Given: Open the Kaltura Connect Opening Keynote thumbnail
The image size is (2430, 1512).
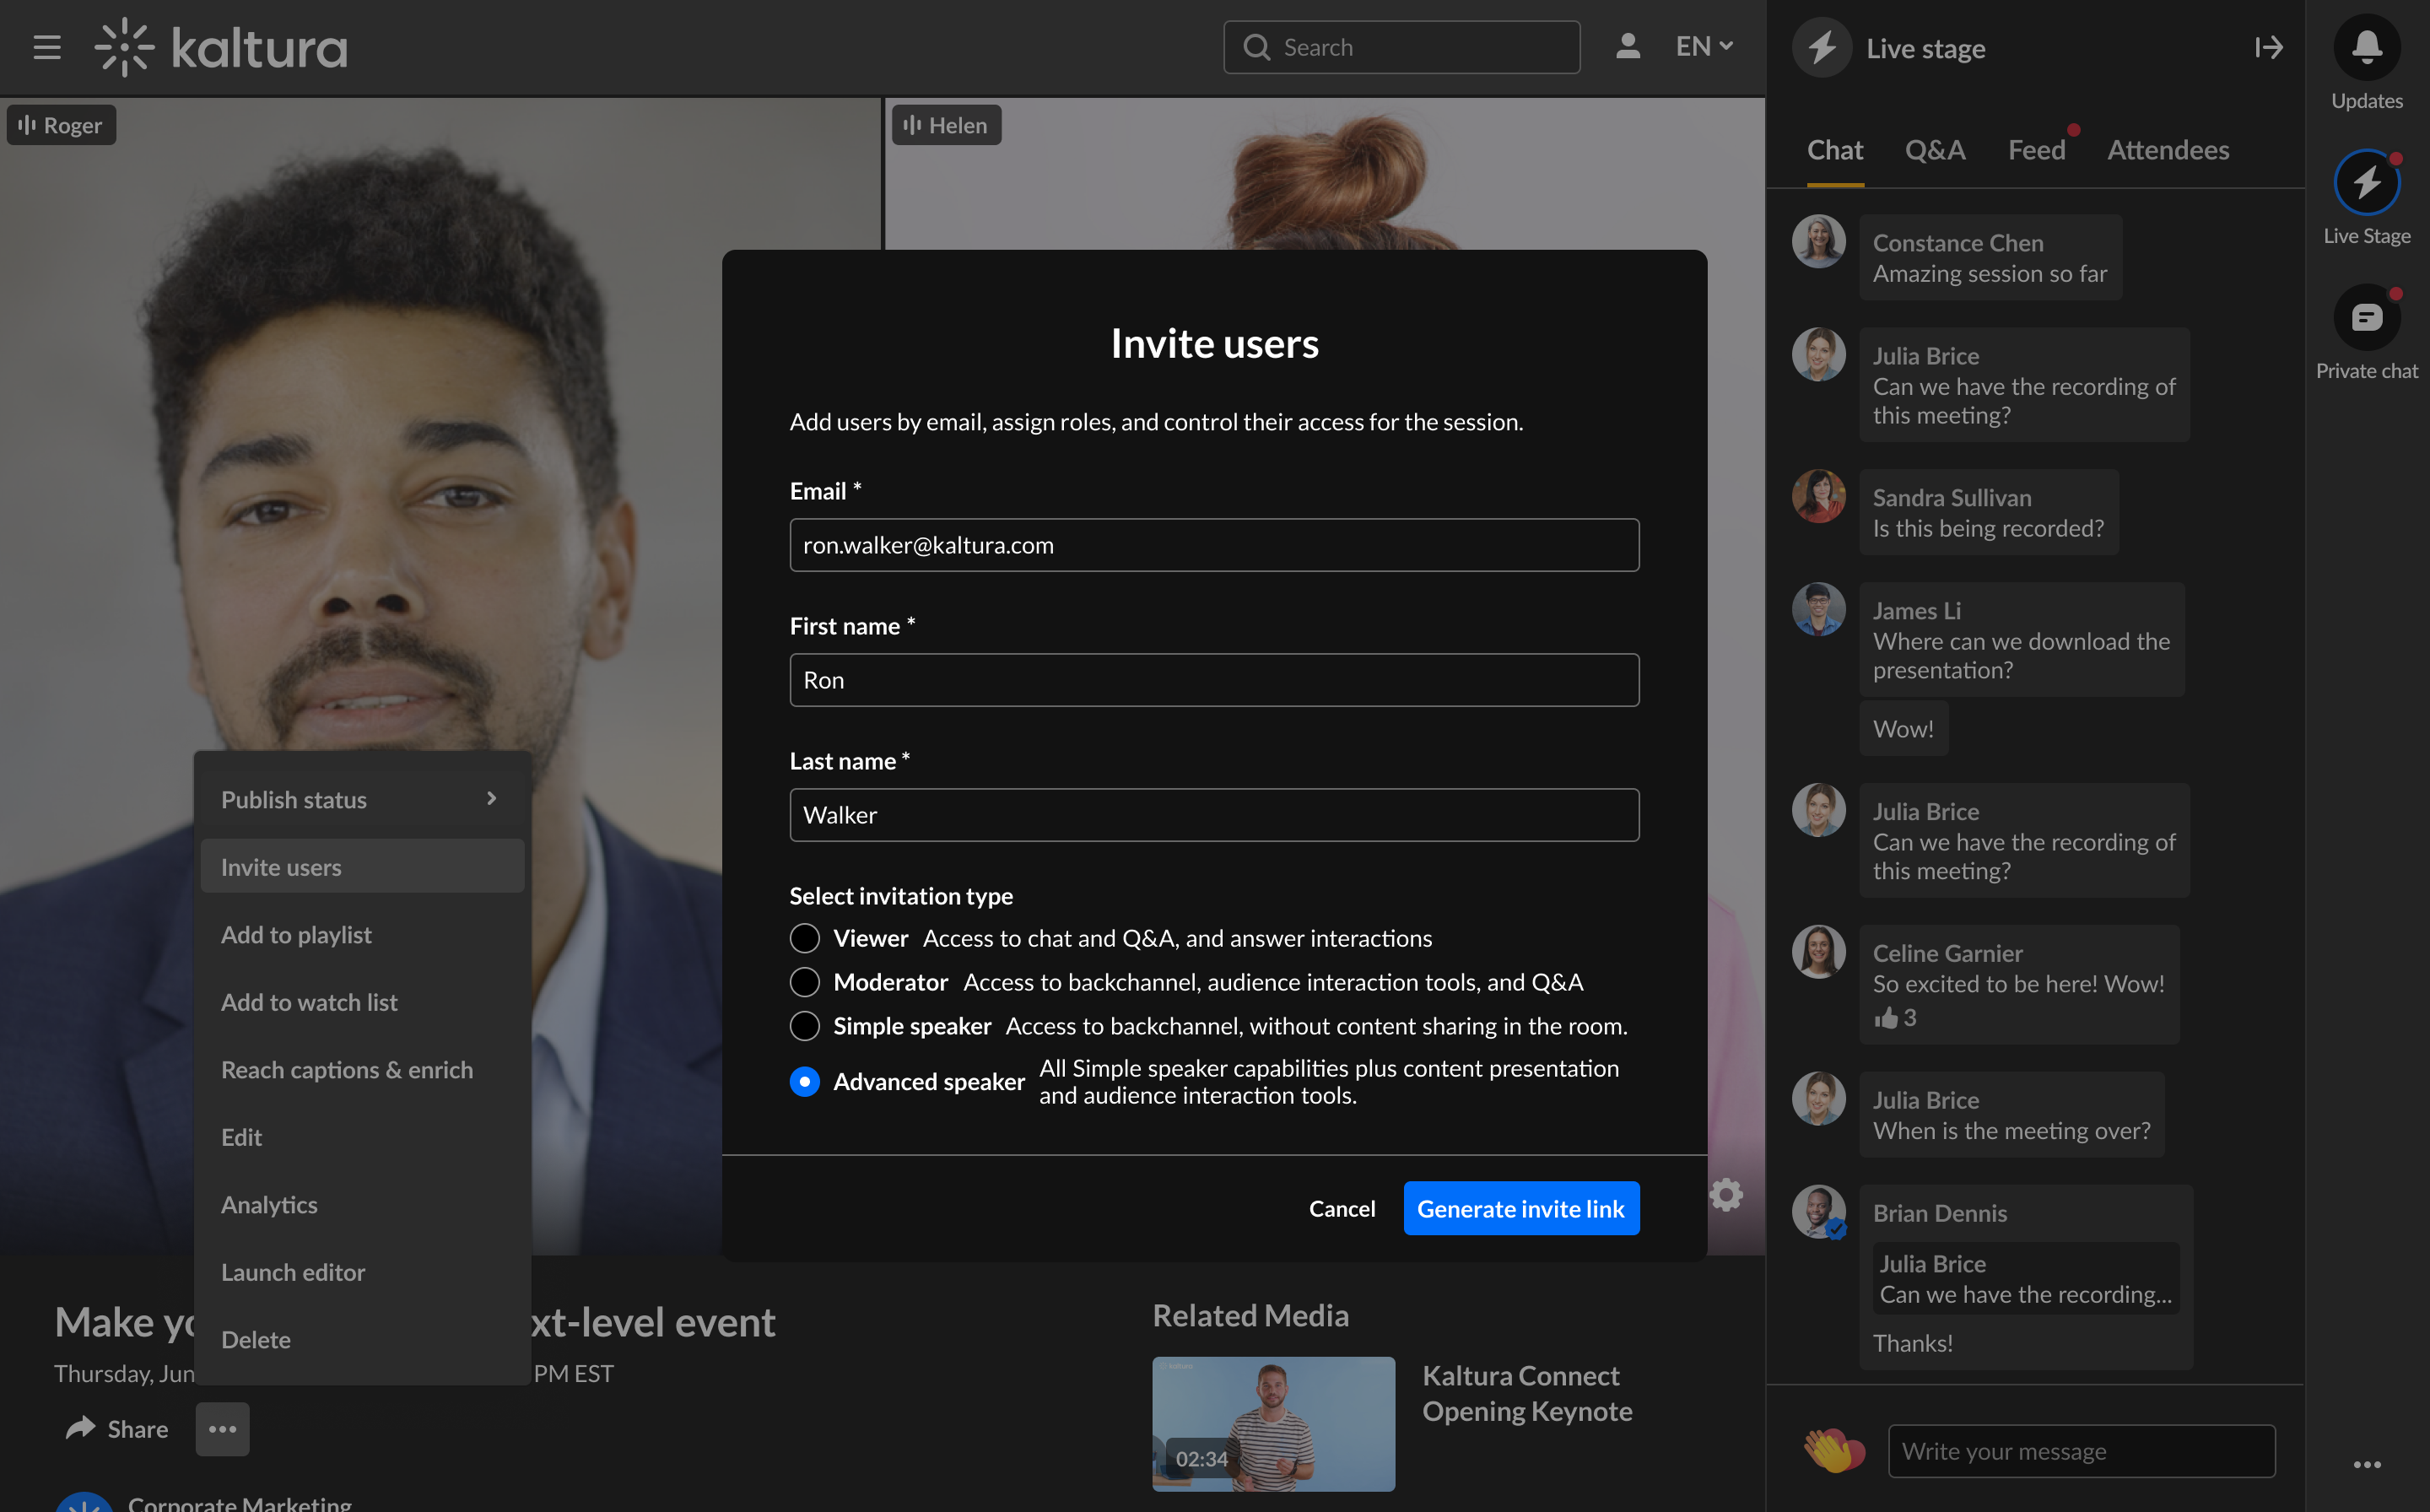Looking at the screenshot, I should (x=1273, y=1423).
